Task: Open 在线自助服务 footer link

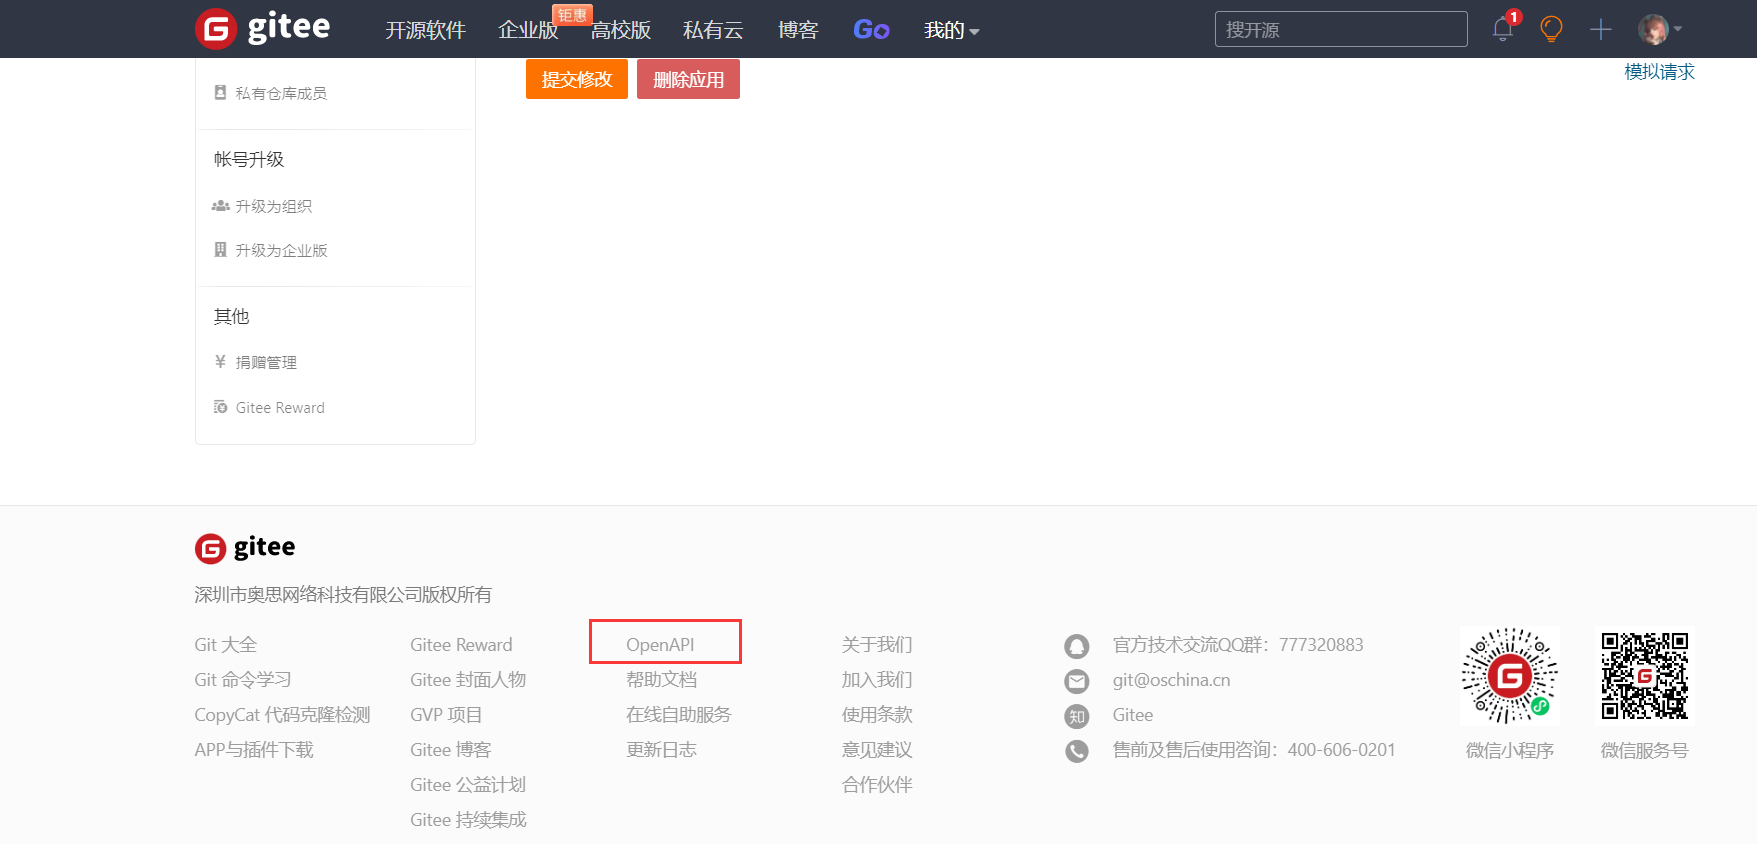Action: (x=679, y=715)
